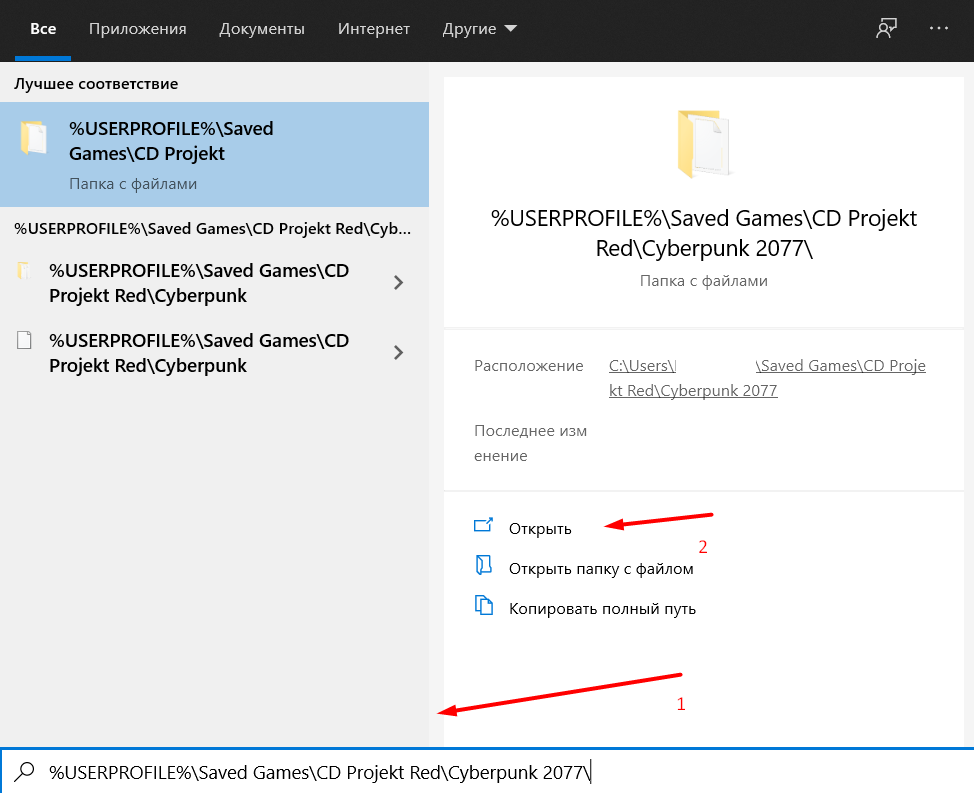974x793 pixels.
Task: Click the large folder preview icon
Action: click(x=704, y=144)
